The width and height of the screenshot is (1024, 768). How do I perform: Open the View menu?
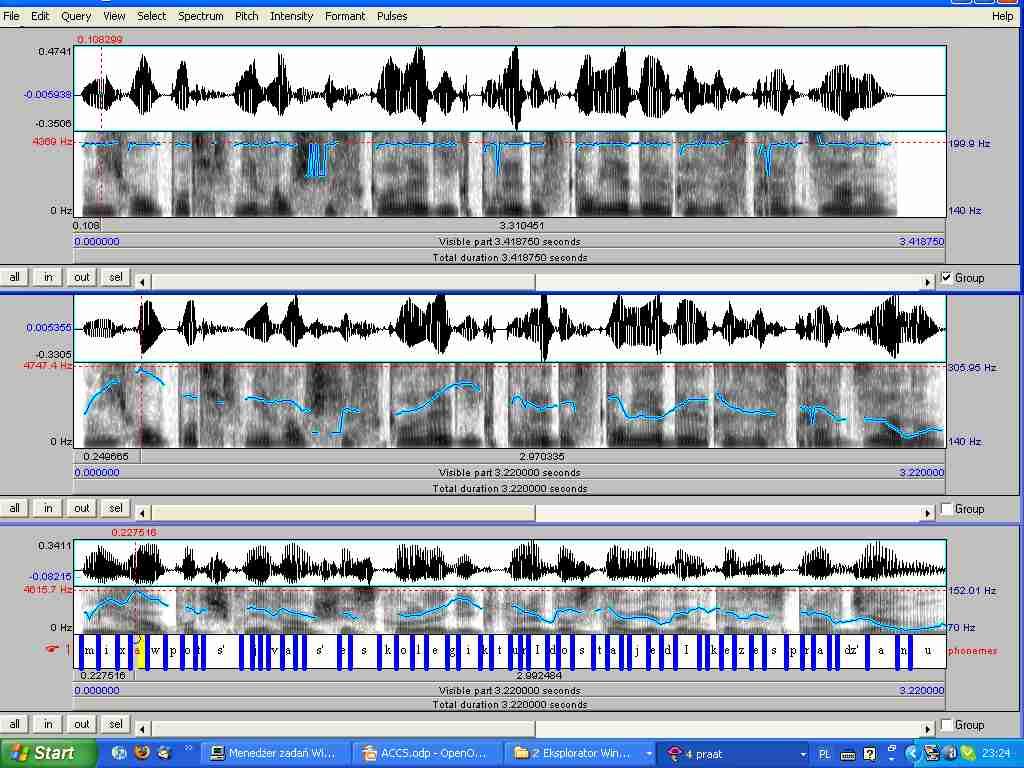tap(114, 16)
